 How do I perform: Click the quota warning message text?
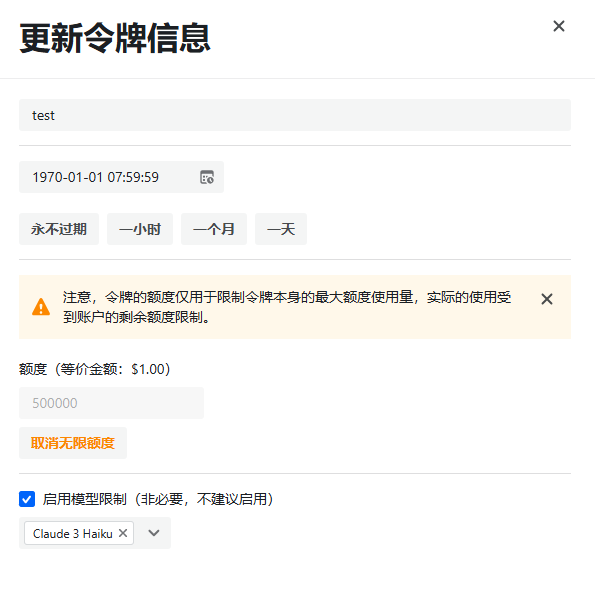[x=287, y=307]
